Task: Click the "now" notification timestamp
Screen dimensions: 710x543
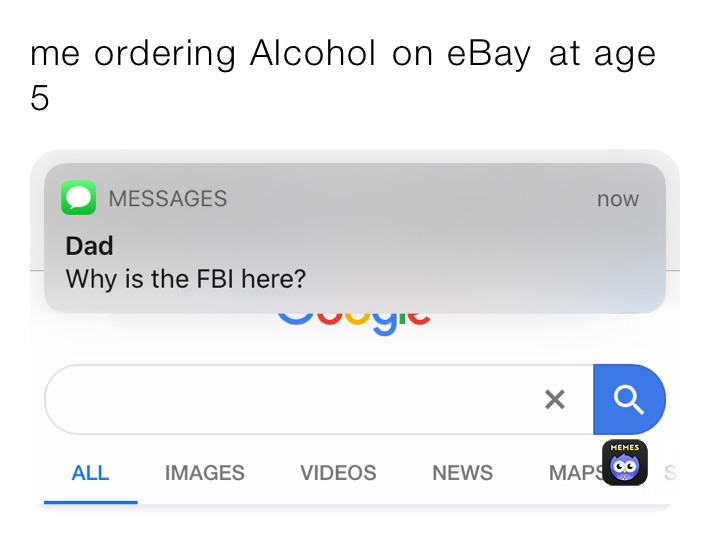Action: point(617,199)
